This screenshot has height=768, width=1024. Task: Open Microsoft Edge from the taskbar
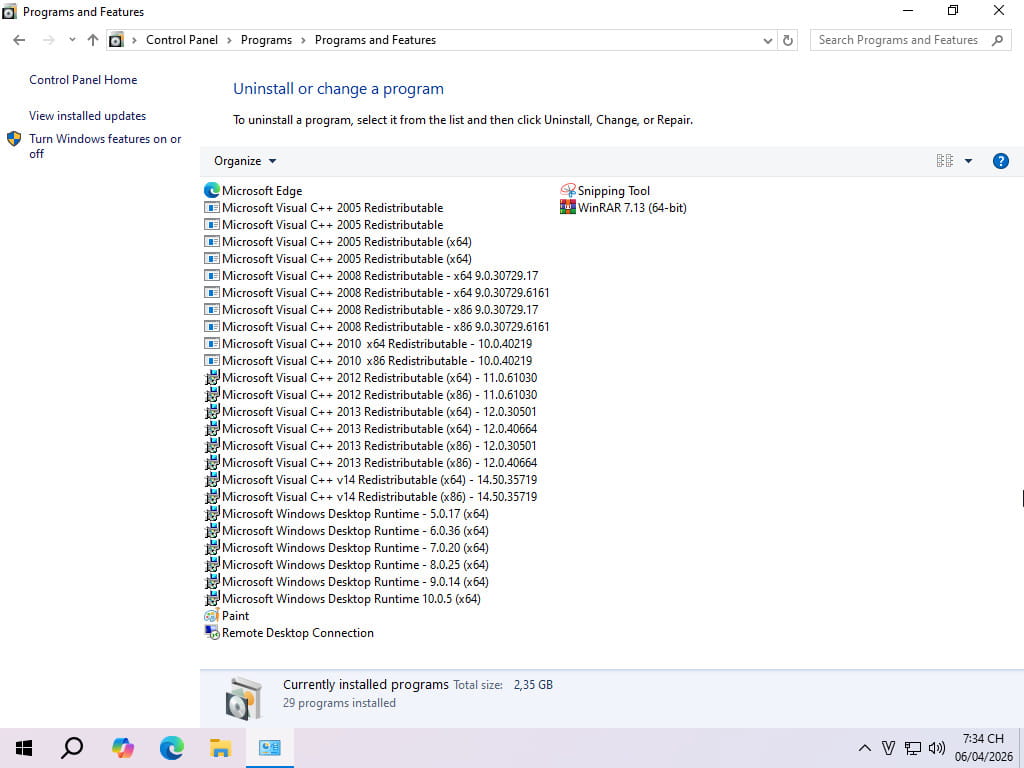172,748
